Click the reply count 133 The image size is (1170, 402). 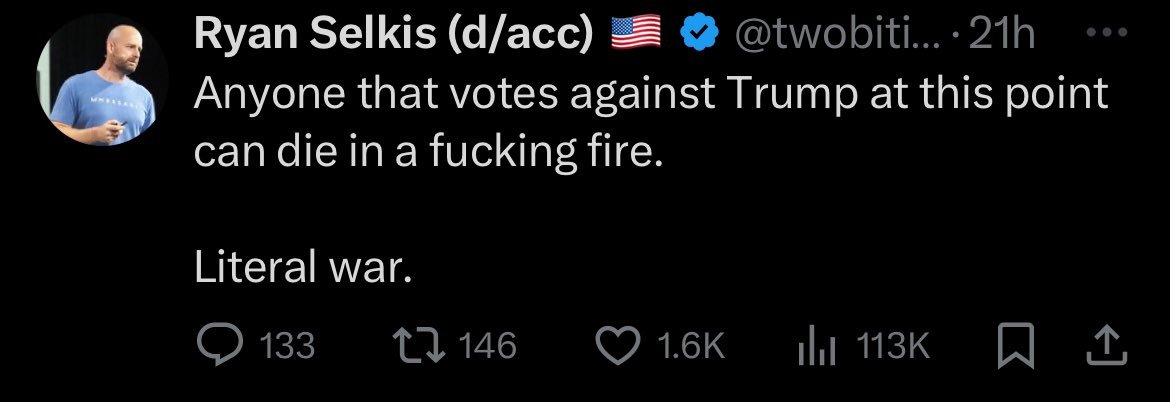(287, 347)
